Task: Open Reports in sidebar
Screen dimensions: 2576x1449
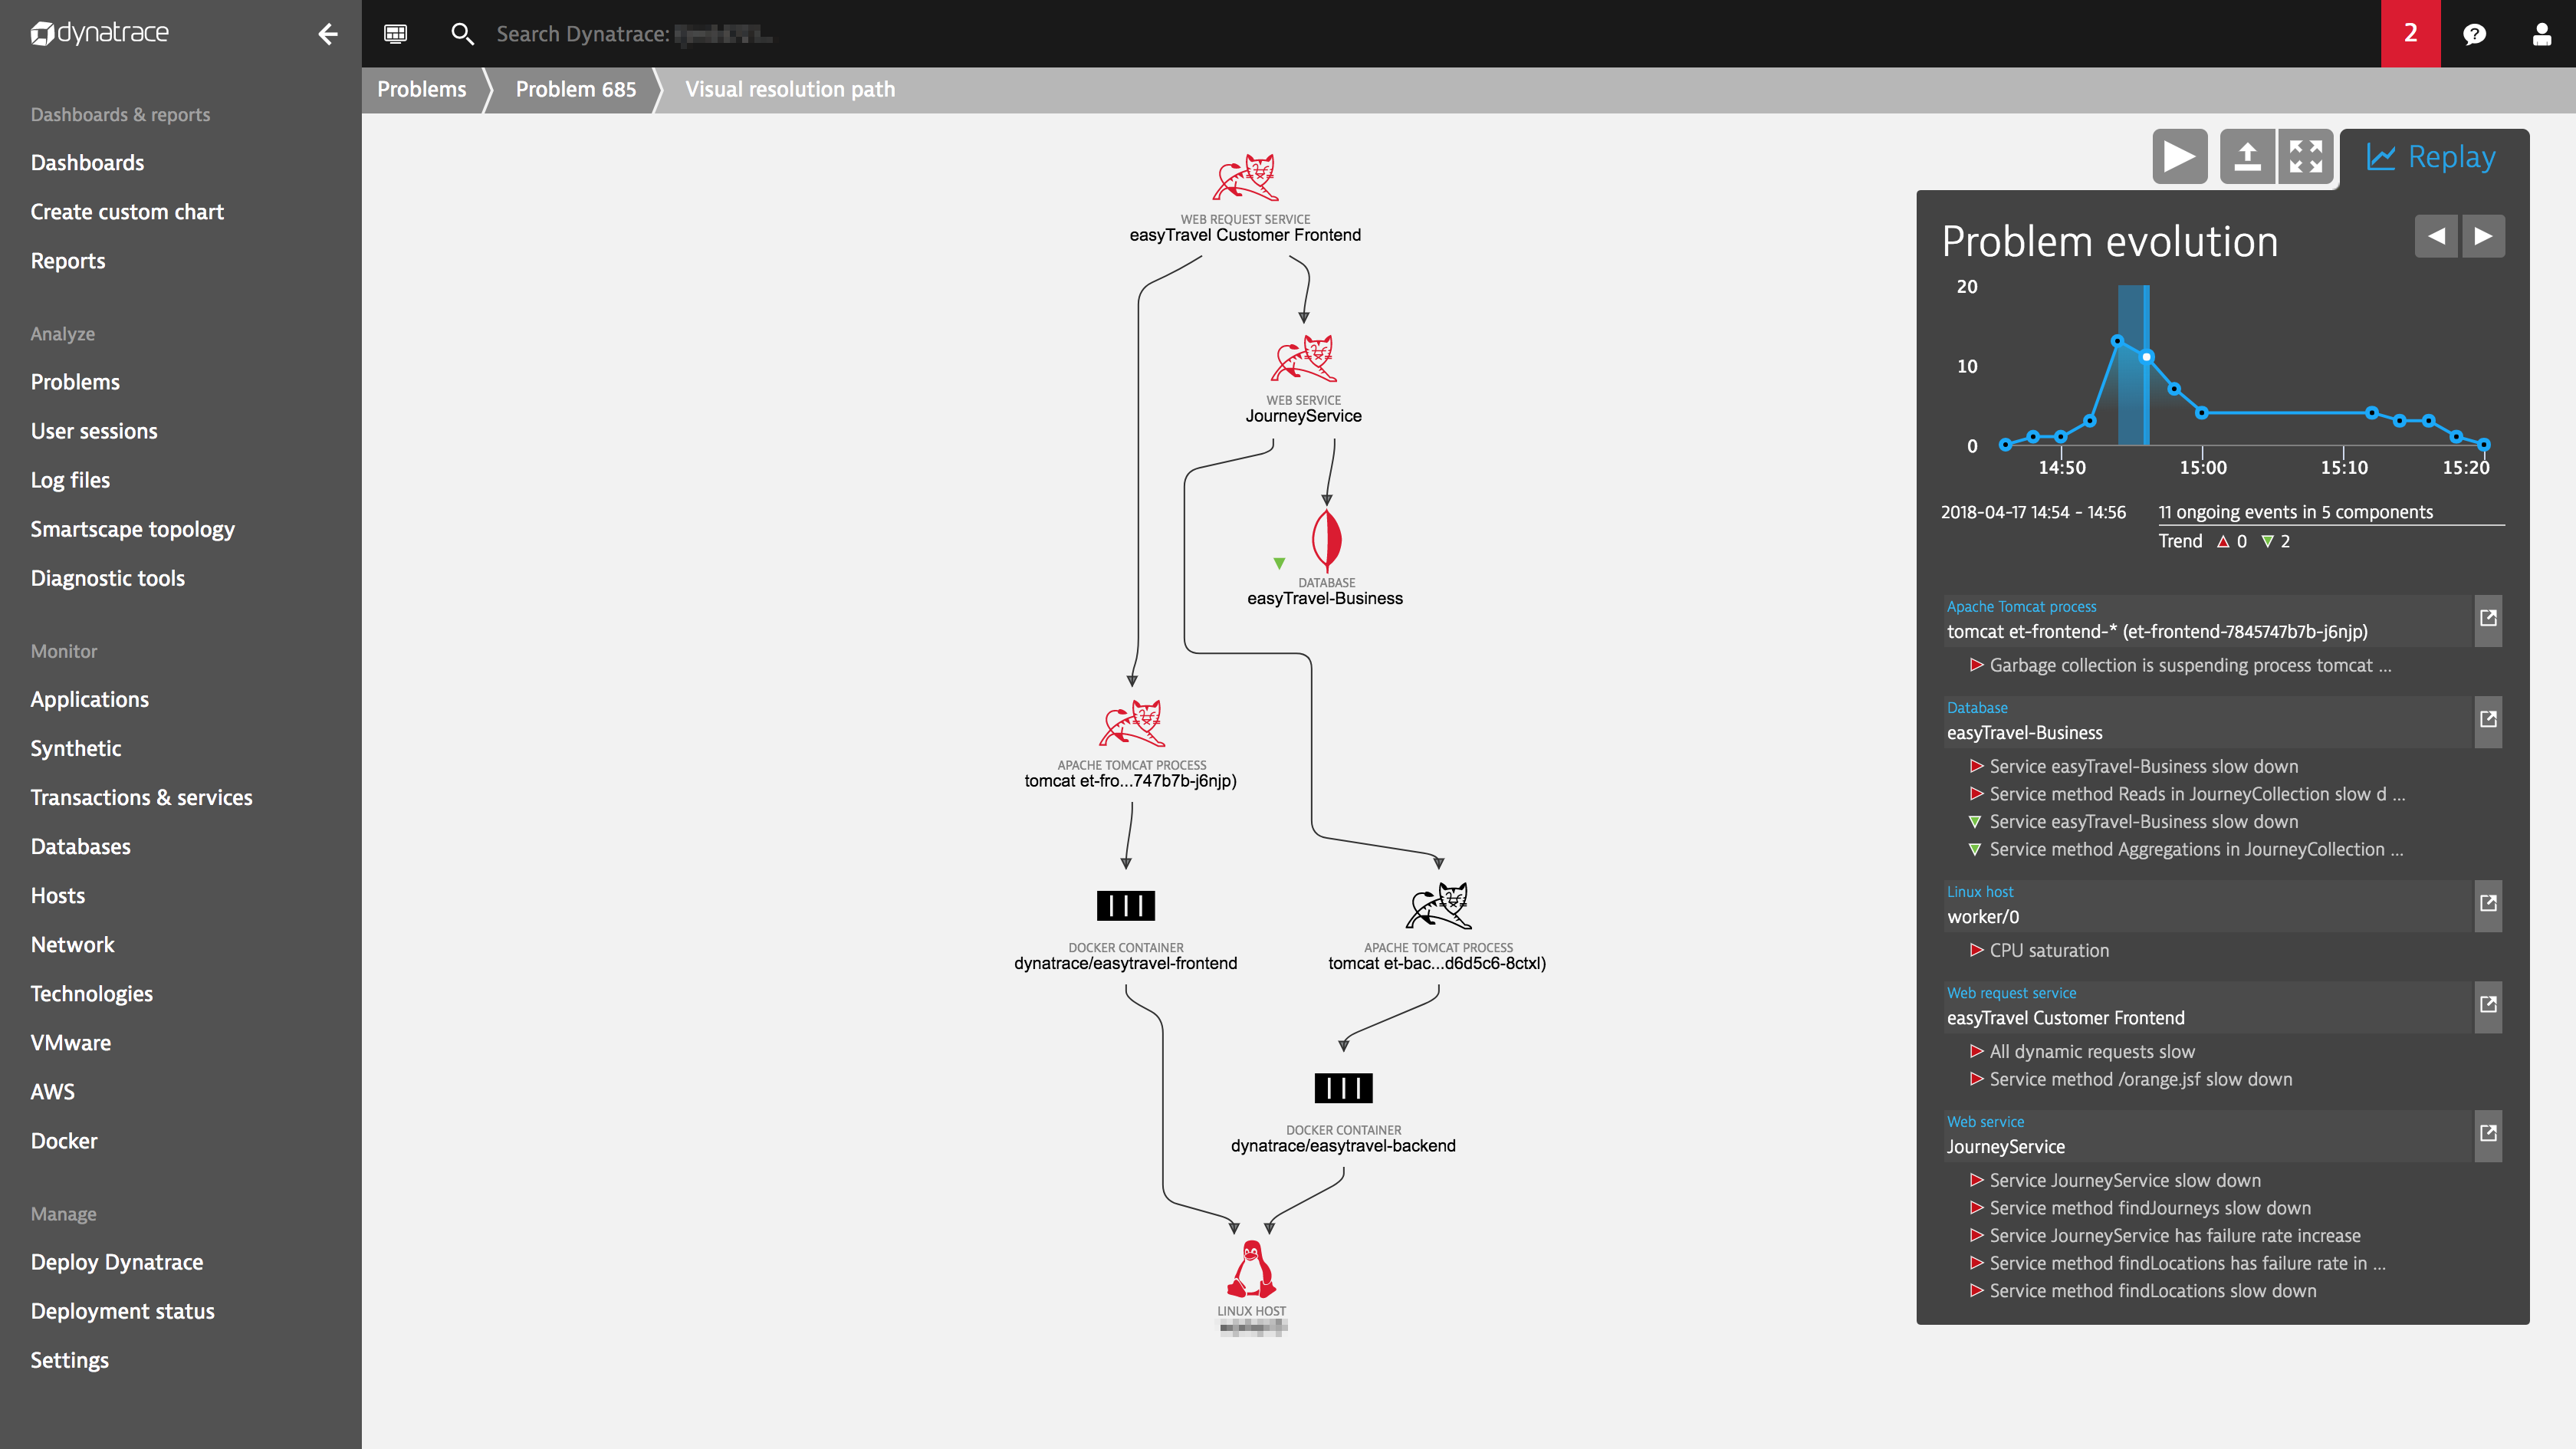Action: (68, 260)
